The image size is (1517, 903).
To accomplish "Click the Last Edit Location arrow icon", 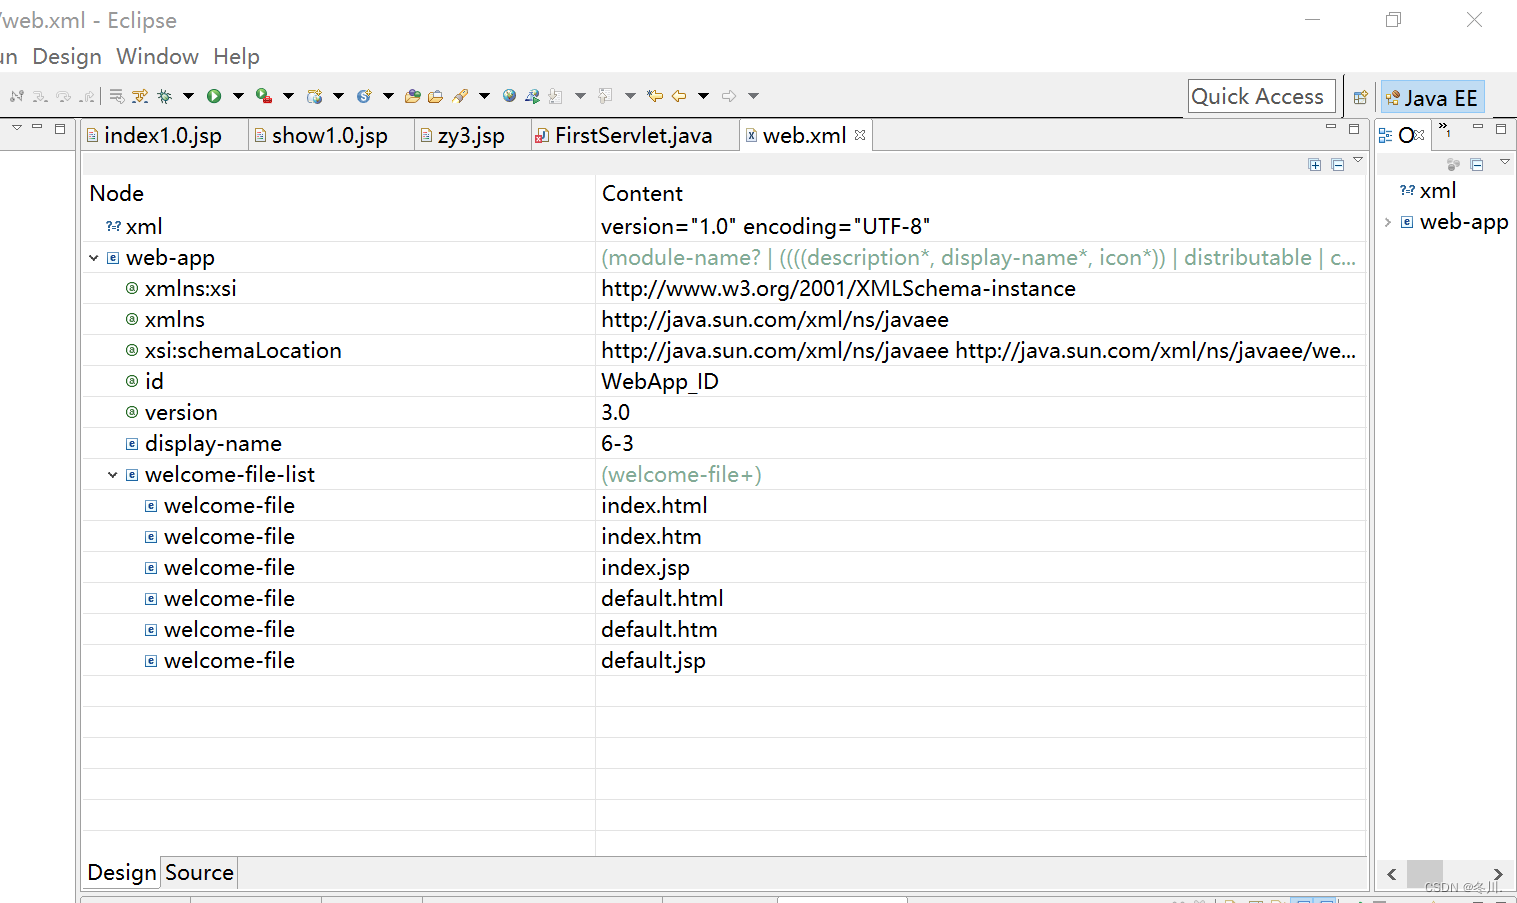I will 654,96.
